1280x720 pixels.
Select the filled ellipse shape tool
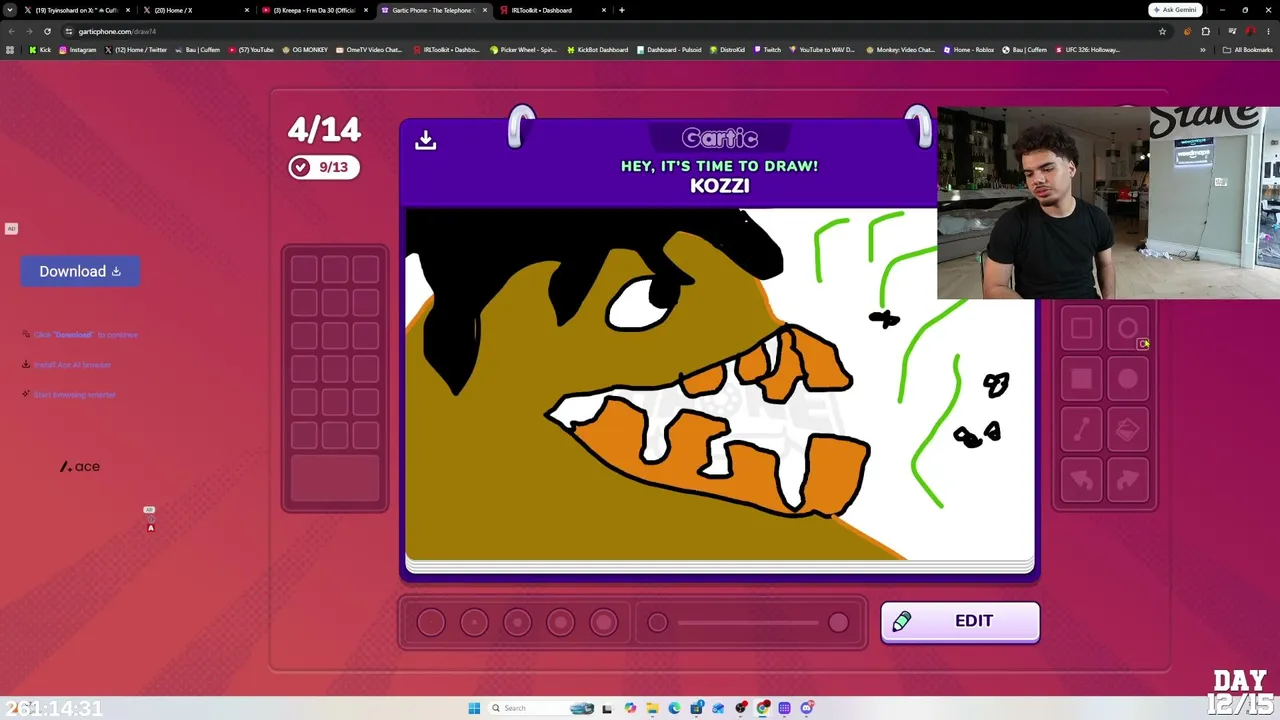pyautogui.click(x=1127, y=378)
